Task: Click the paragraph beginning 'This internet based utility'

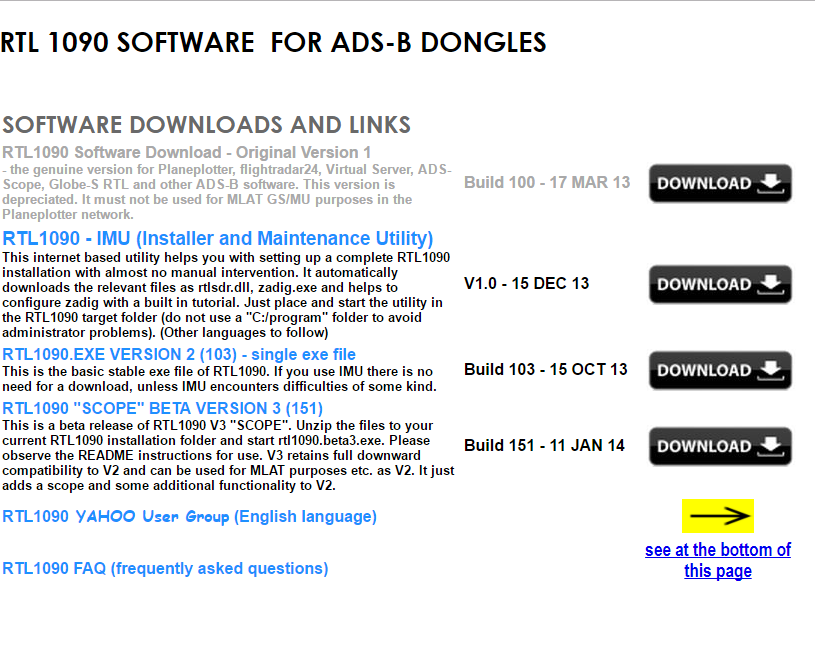Action: click(x=226, y=295)
